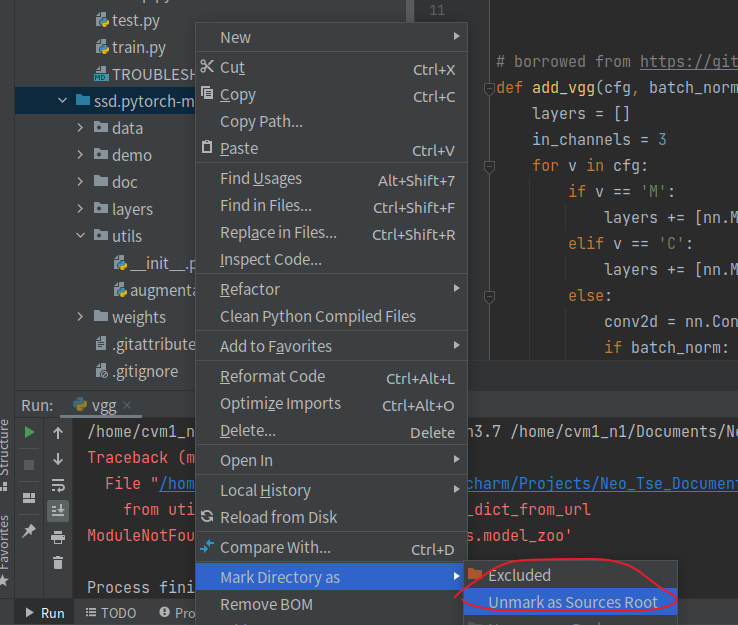Open Mark Directory as submenu
The image size is (738, 625).
coord(331,577)
